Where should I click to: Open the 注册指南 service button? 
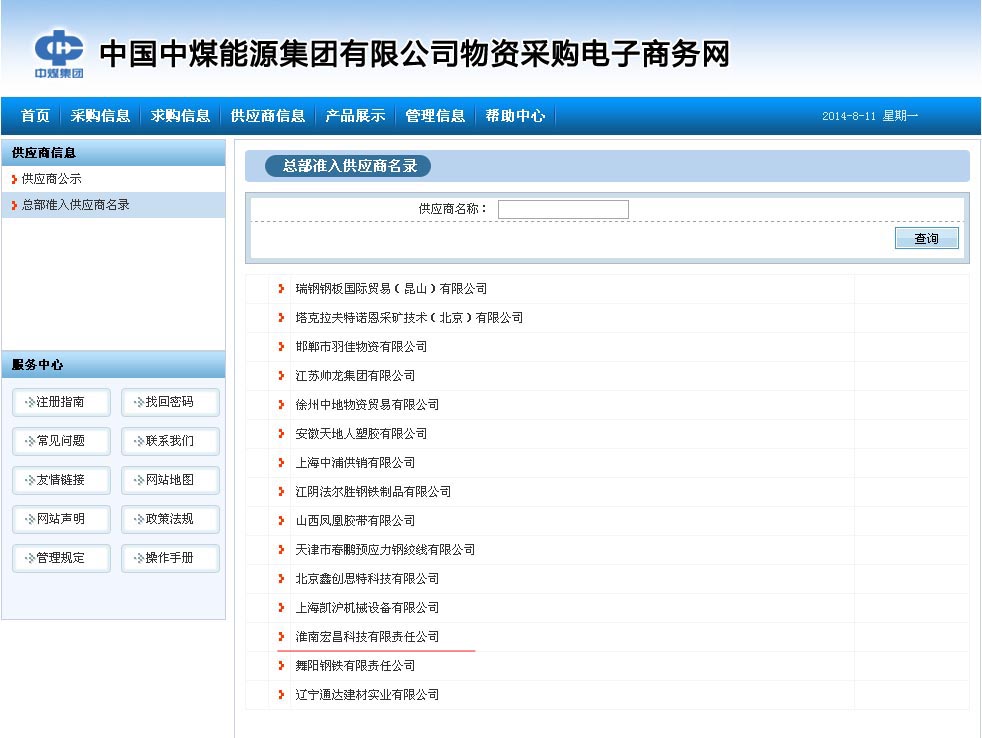pos(61,402)
